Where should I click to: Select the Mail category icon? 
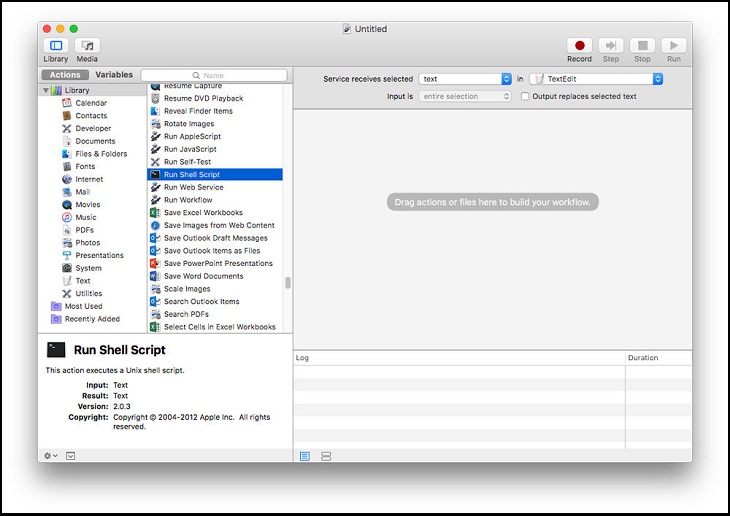pyautogui.click(x=67, y=192)
